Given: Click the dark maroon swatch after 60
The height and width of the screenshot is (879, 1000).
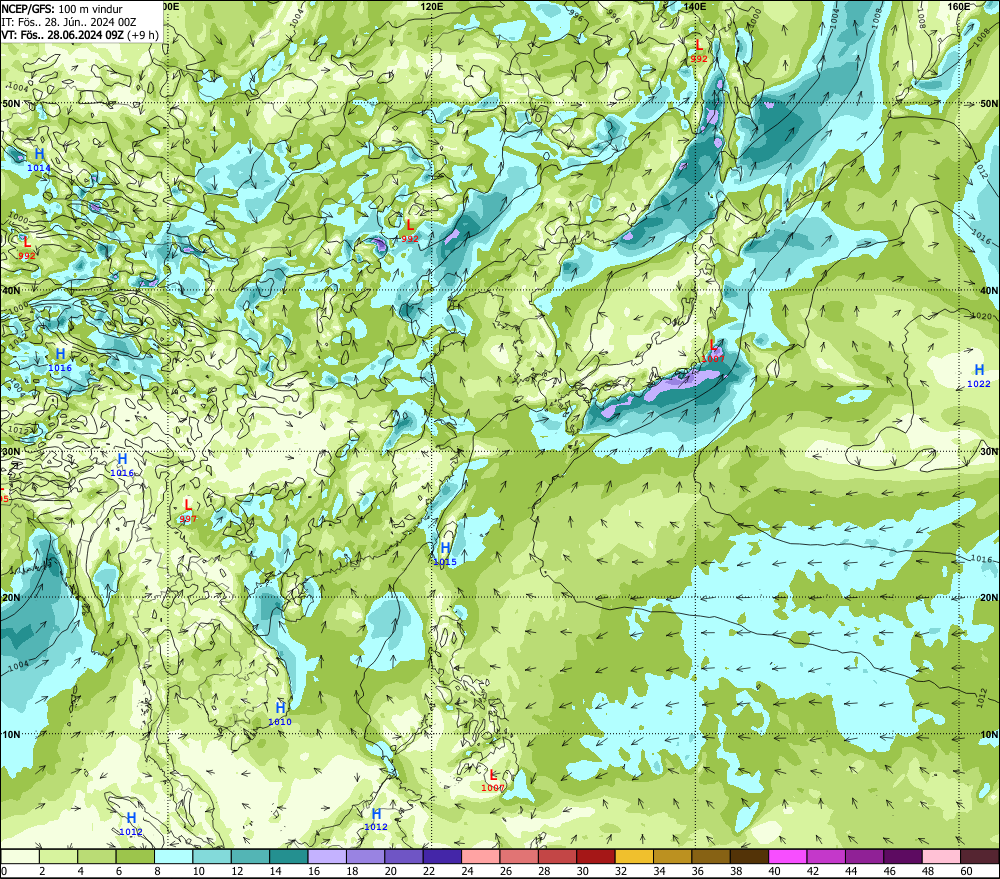Looking at the screenshot, I should 980,856.
